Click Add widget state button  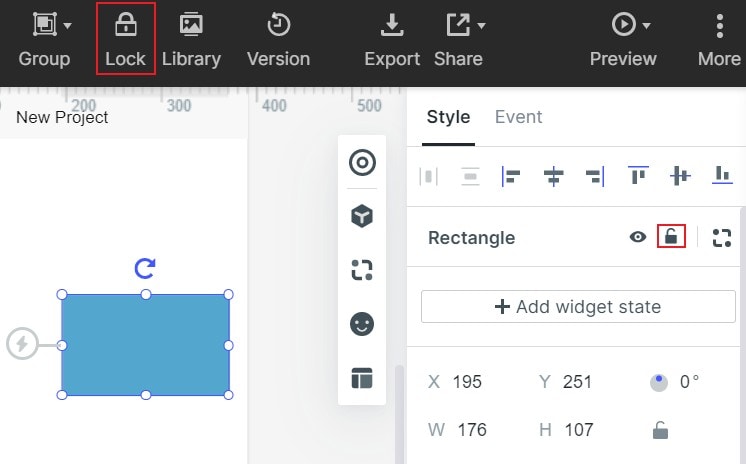[x=578, y=307]
